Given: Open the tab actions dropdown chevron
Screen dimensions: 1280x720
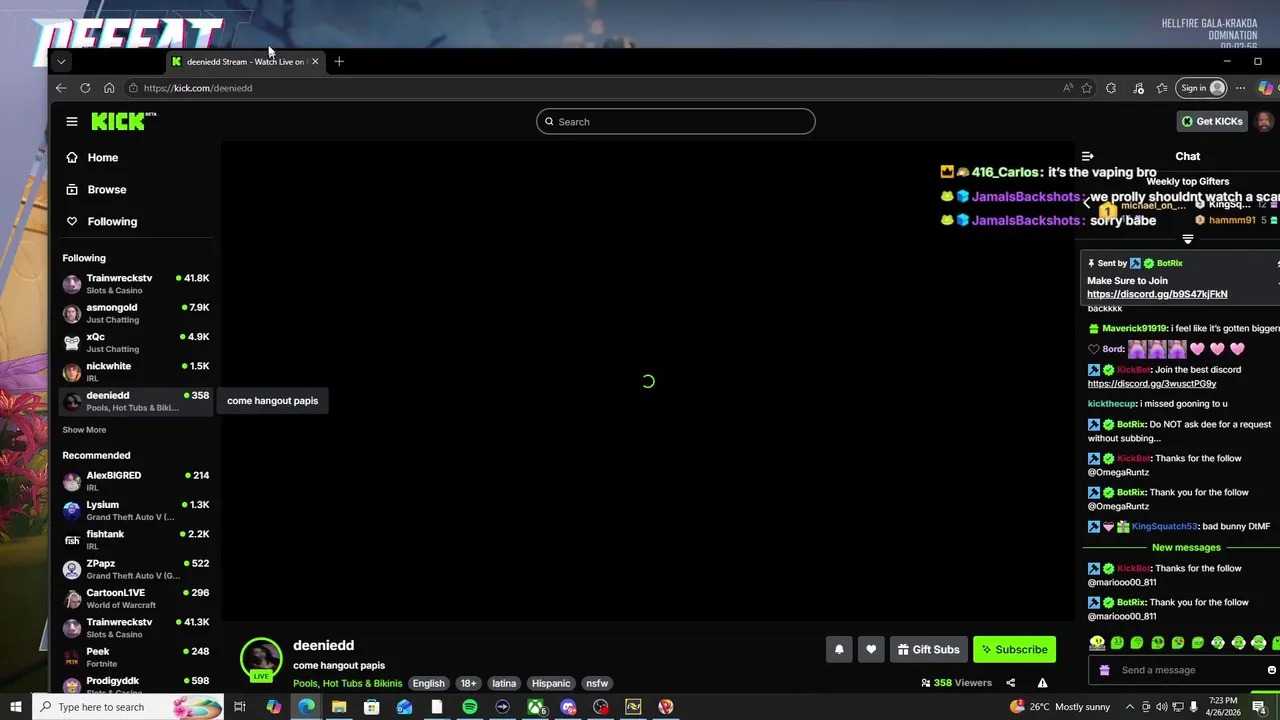Looking at the screenshot, I should [x=61, y=61].
